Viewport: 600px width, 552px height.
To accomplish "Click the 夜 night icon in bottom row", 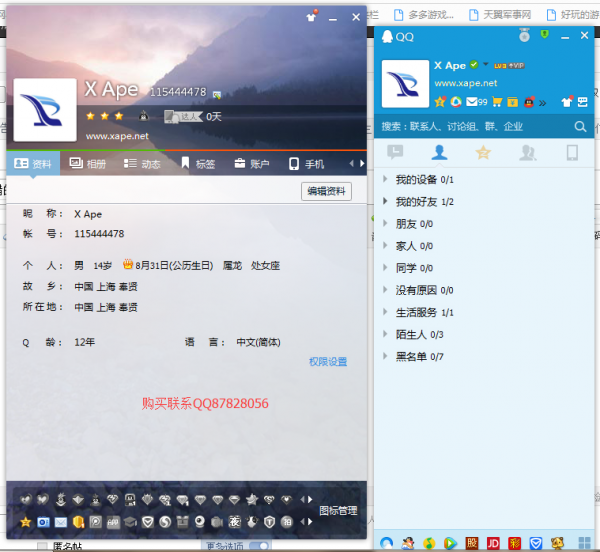I will coord(235,522).
